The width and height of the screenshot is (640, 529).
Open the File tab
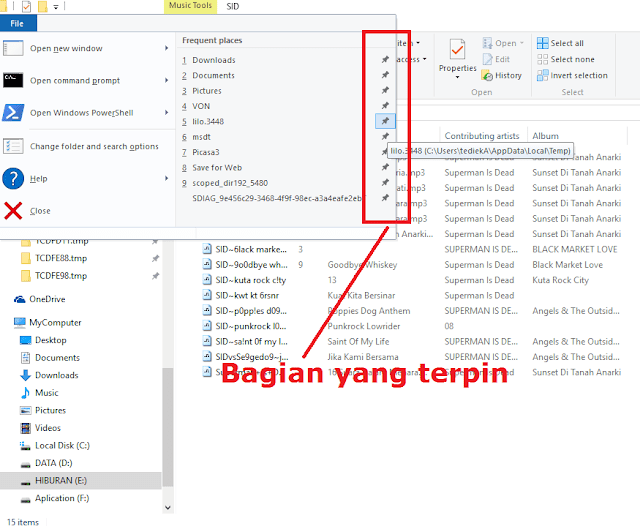point(17,24)
